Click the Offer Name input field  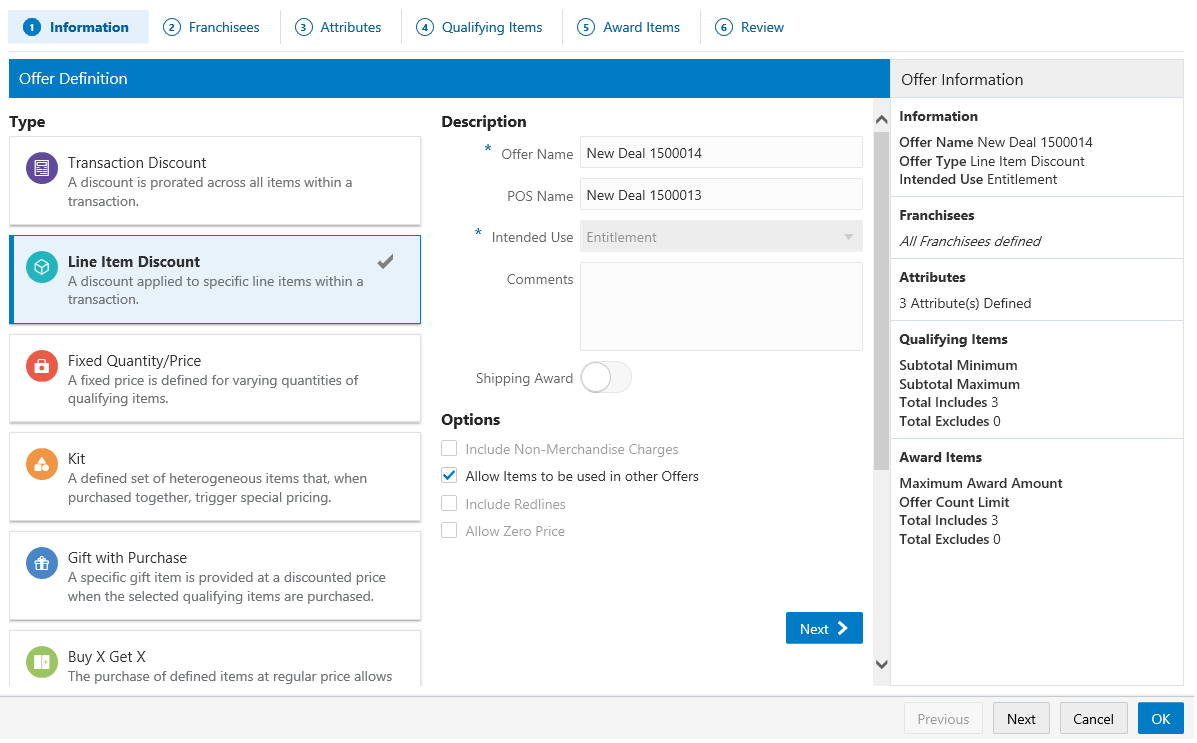point(721,153)
